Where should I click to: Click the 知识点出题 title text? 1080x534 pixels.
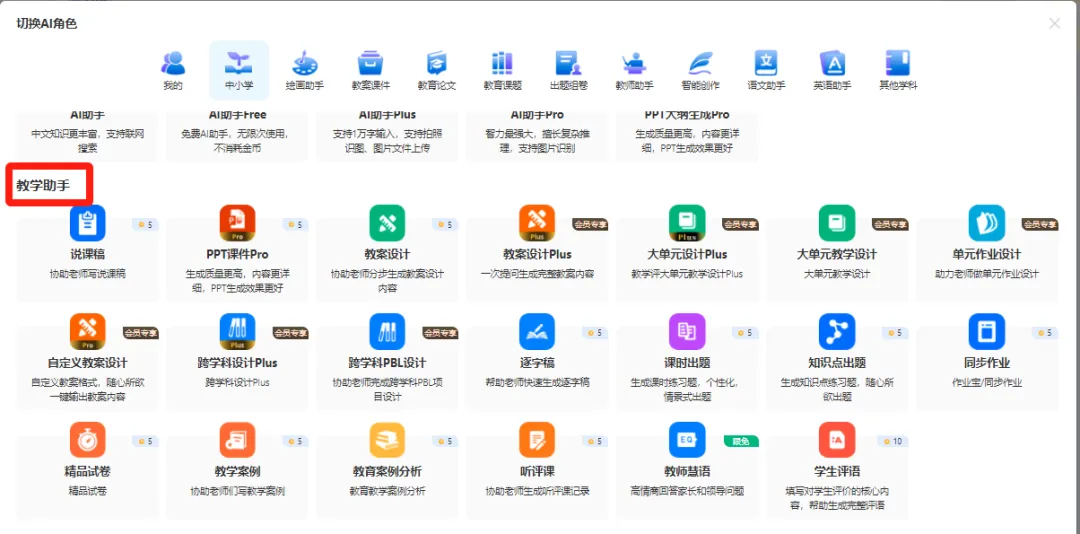tap(837, 363)
